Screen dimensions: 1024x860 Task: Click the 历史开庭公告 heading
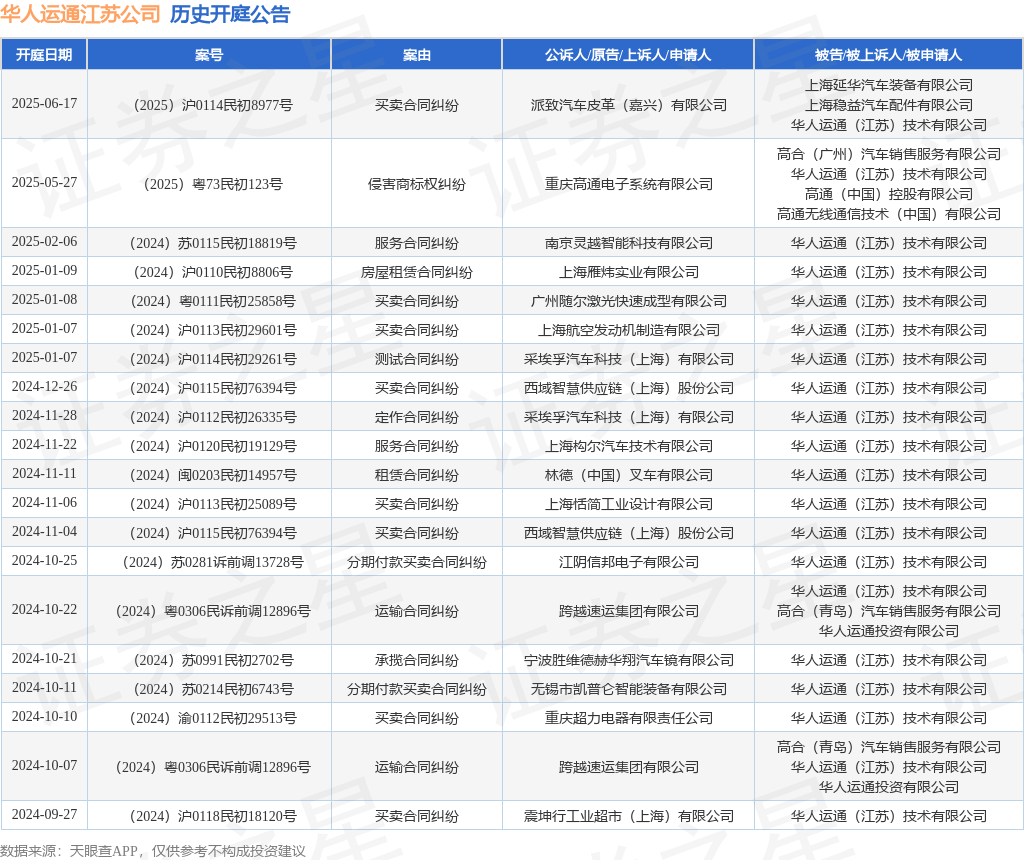tap(230, 14)
